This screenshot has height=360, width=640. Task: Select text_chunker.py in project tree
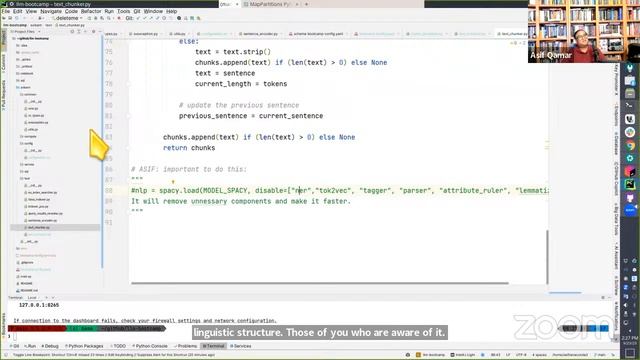coord(55,227)
